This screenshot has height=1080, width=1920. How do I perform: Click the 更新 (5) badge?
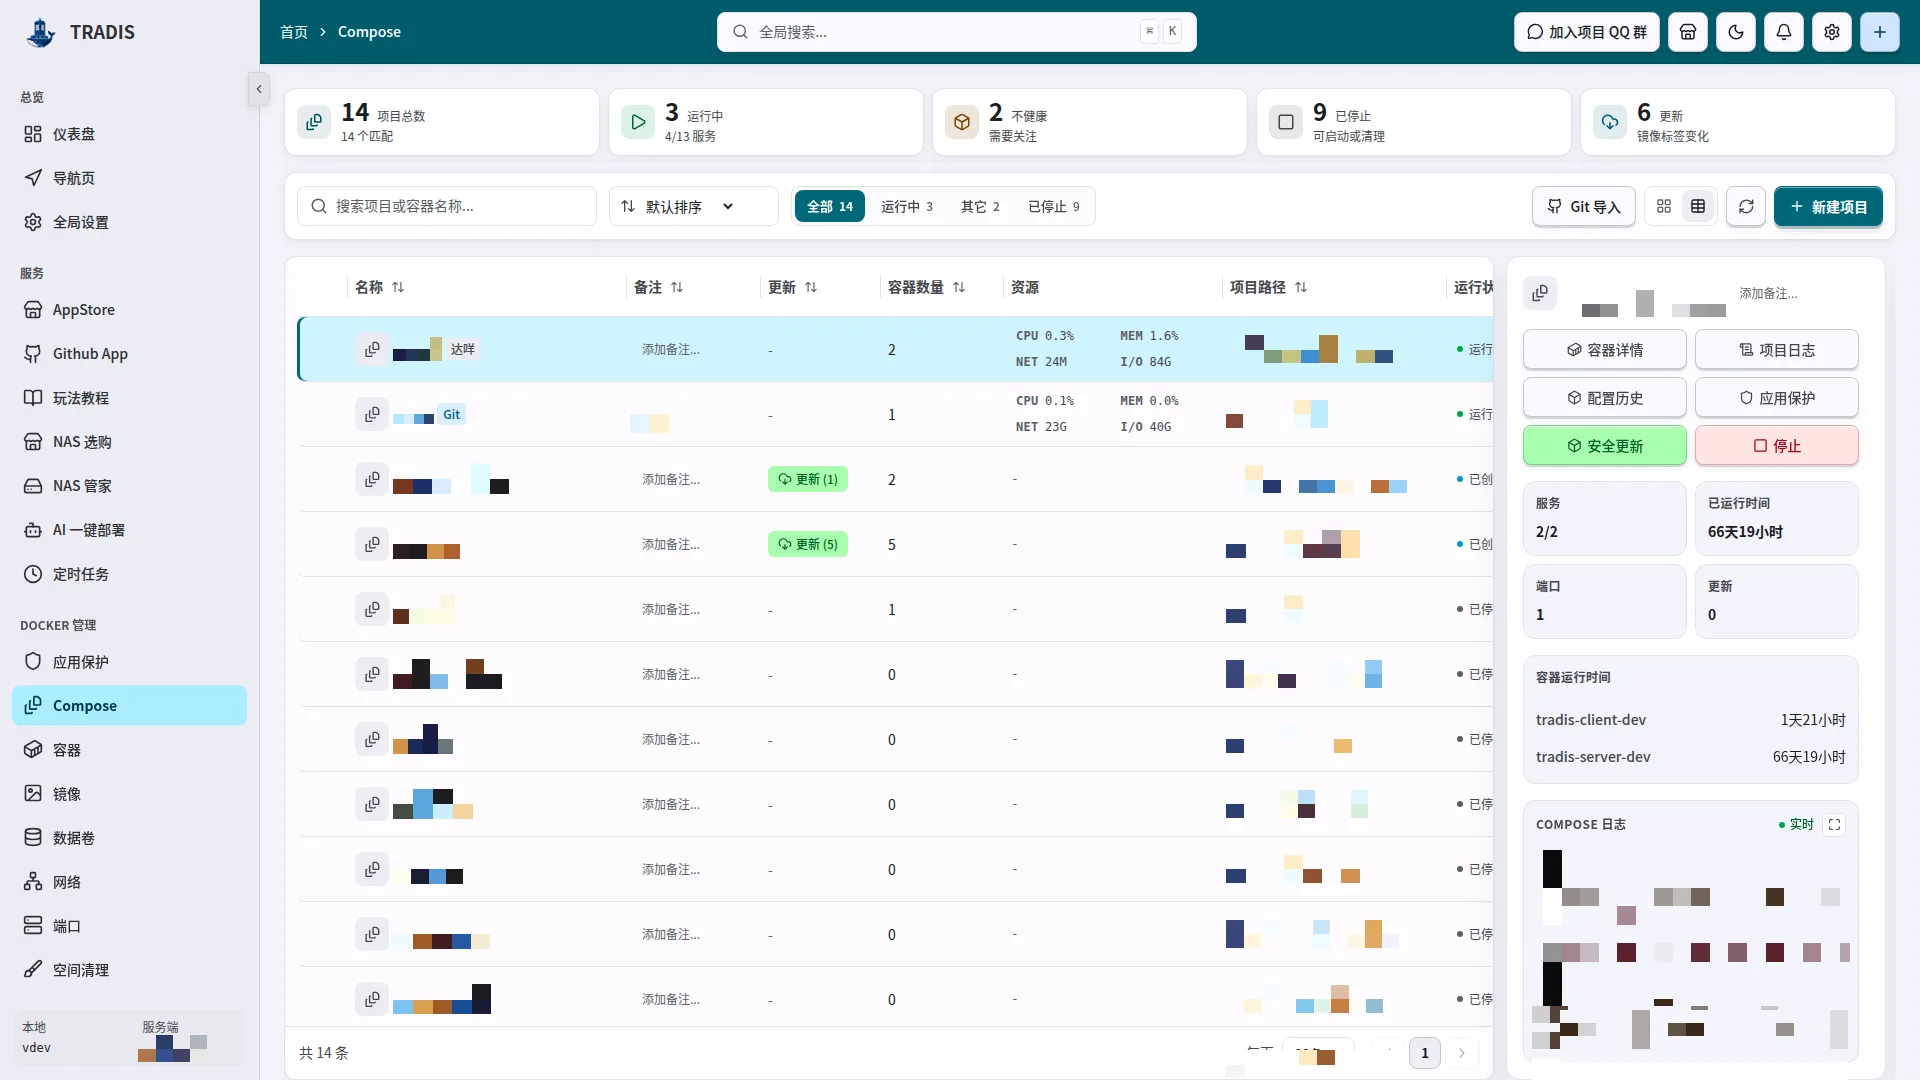tap(808, 544)
